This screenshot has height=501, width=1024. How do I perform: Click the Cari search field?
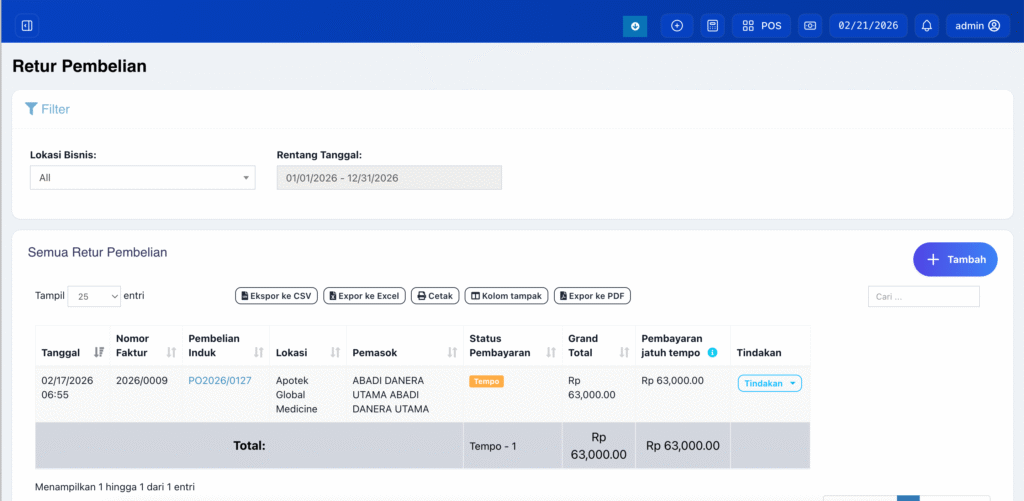pos(923,297)
